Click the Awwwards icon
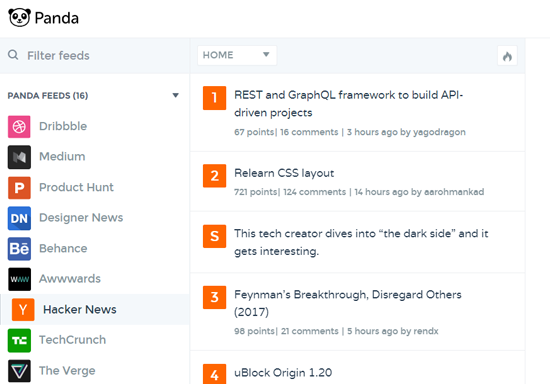This screenshot has height=384, width=550. [19, 279]
